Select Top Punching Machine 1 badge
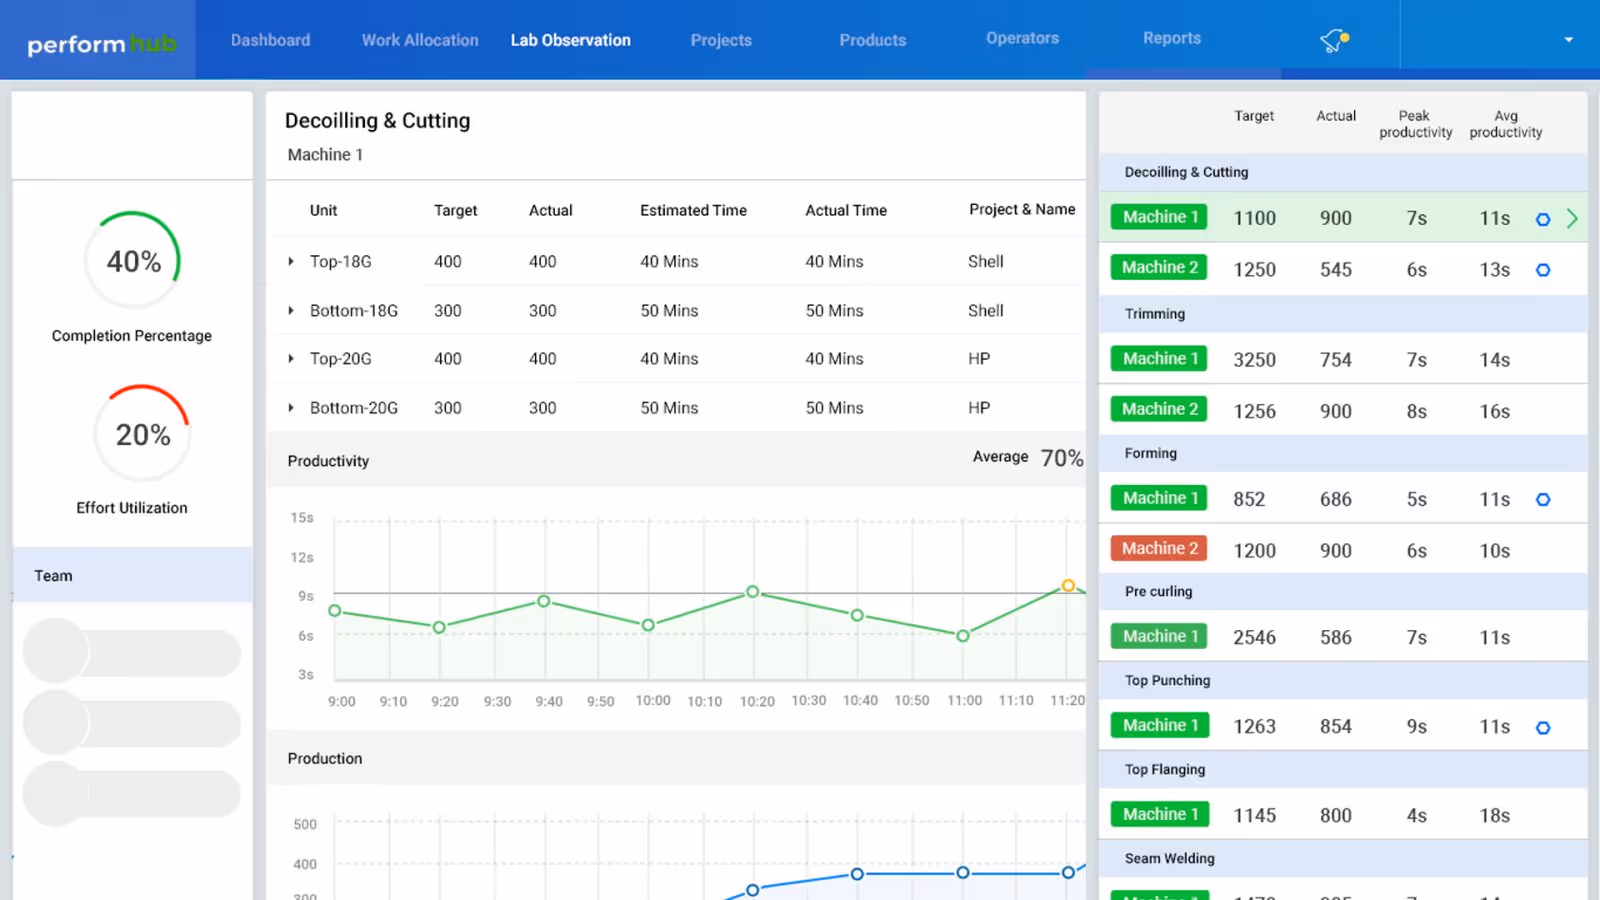Screen dimensions: 1600x900 pyautogui.click(x=1160, y=725)
